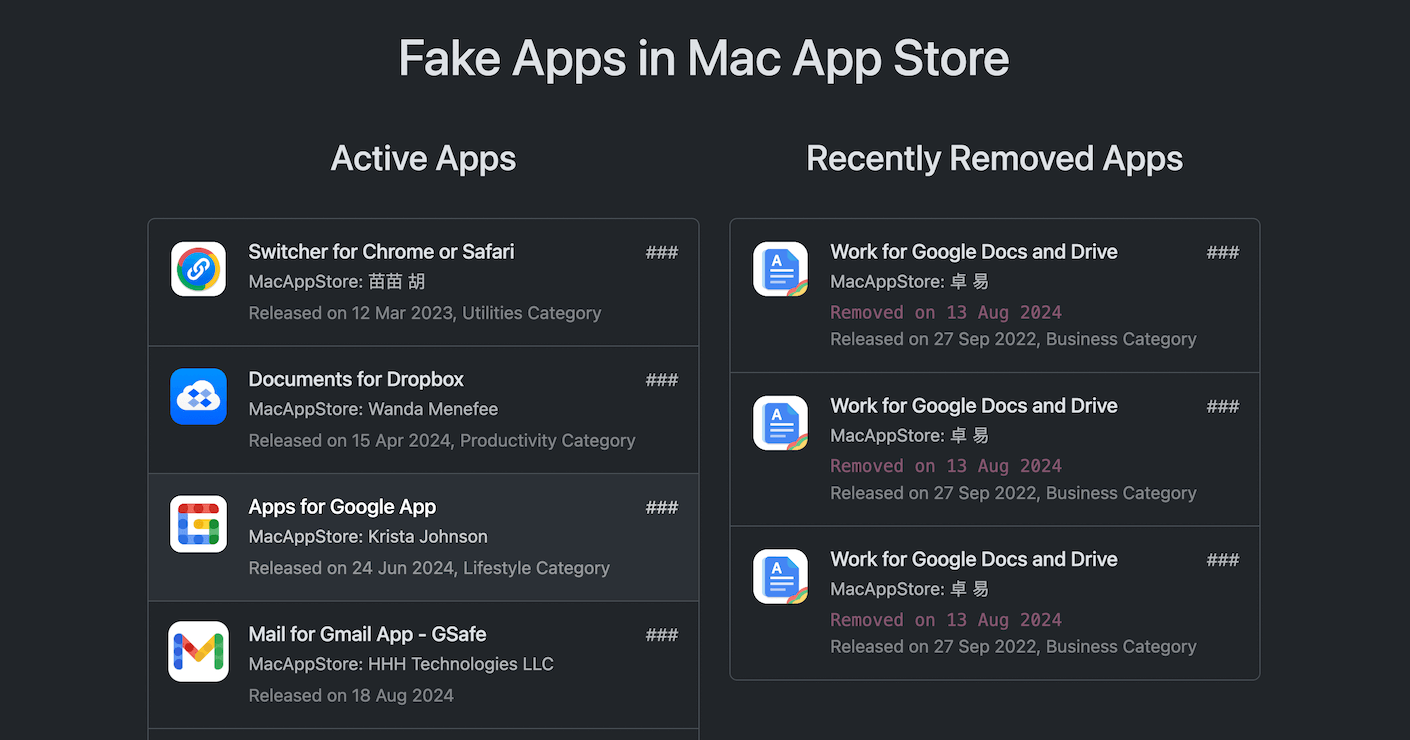Click the ### link beside Mail for Gmail App
Viewport: 1410px width, 740px height.
(662, 634)
